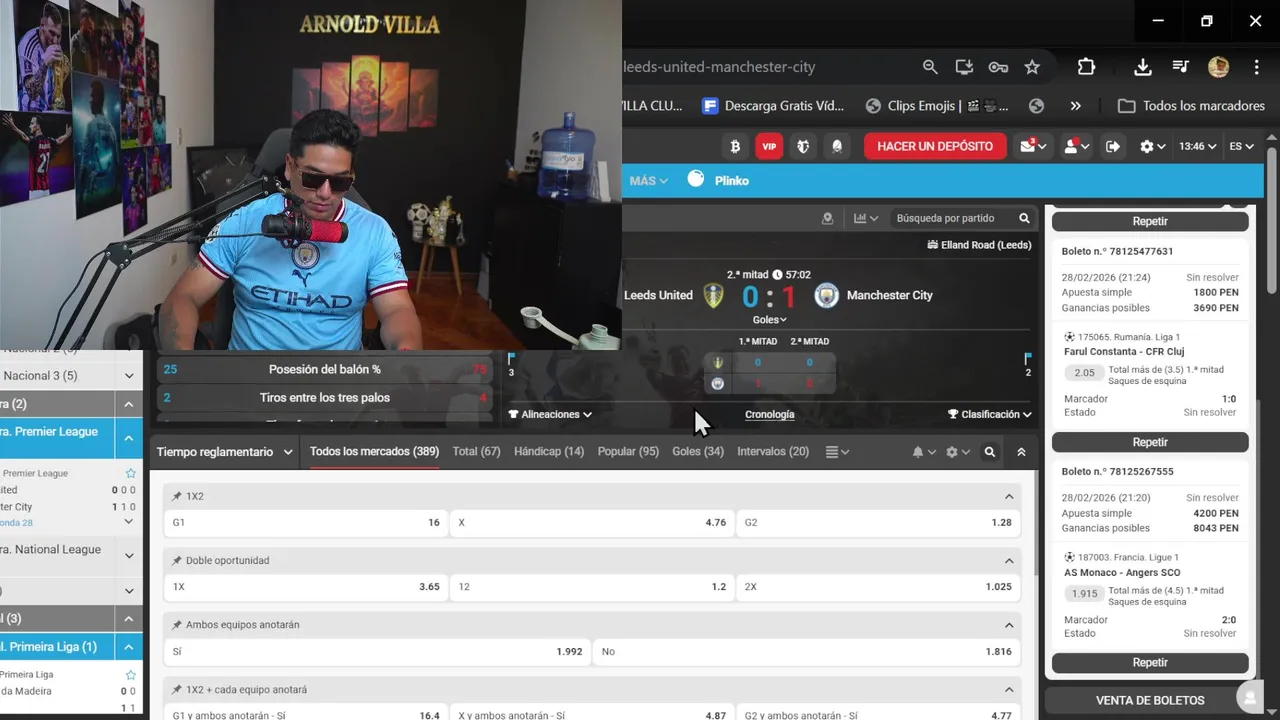Click the logout exit icon
The height and width of the screenshot is (720, 1280).
(1112, 146)
